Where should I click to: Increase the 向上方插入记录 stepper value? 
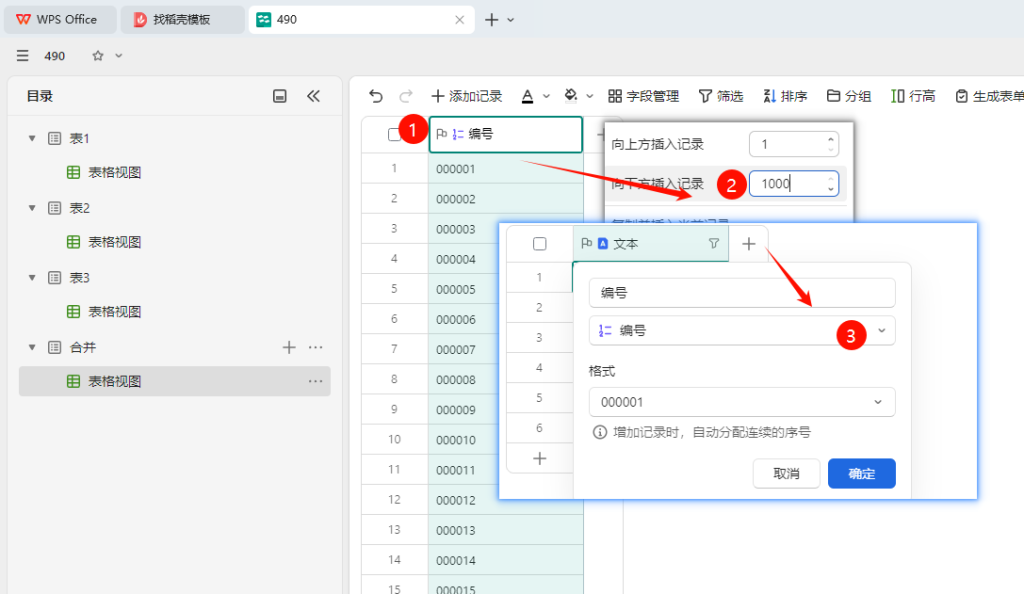pos(831,139)
